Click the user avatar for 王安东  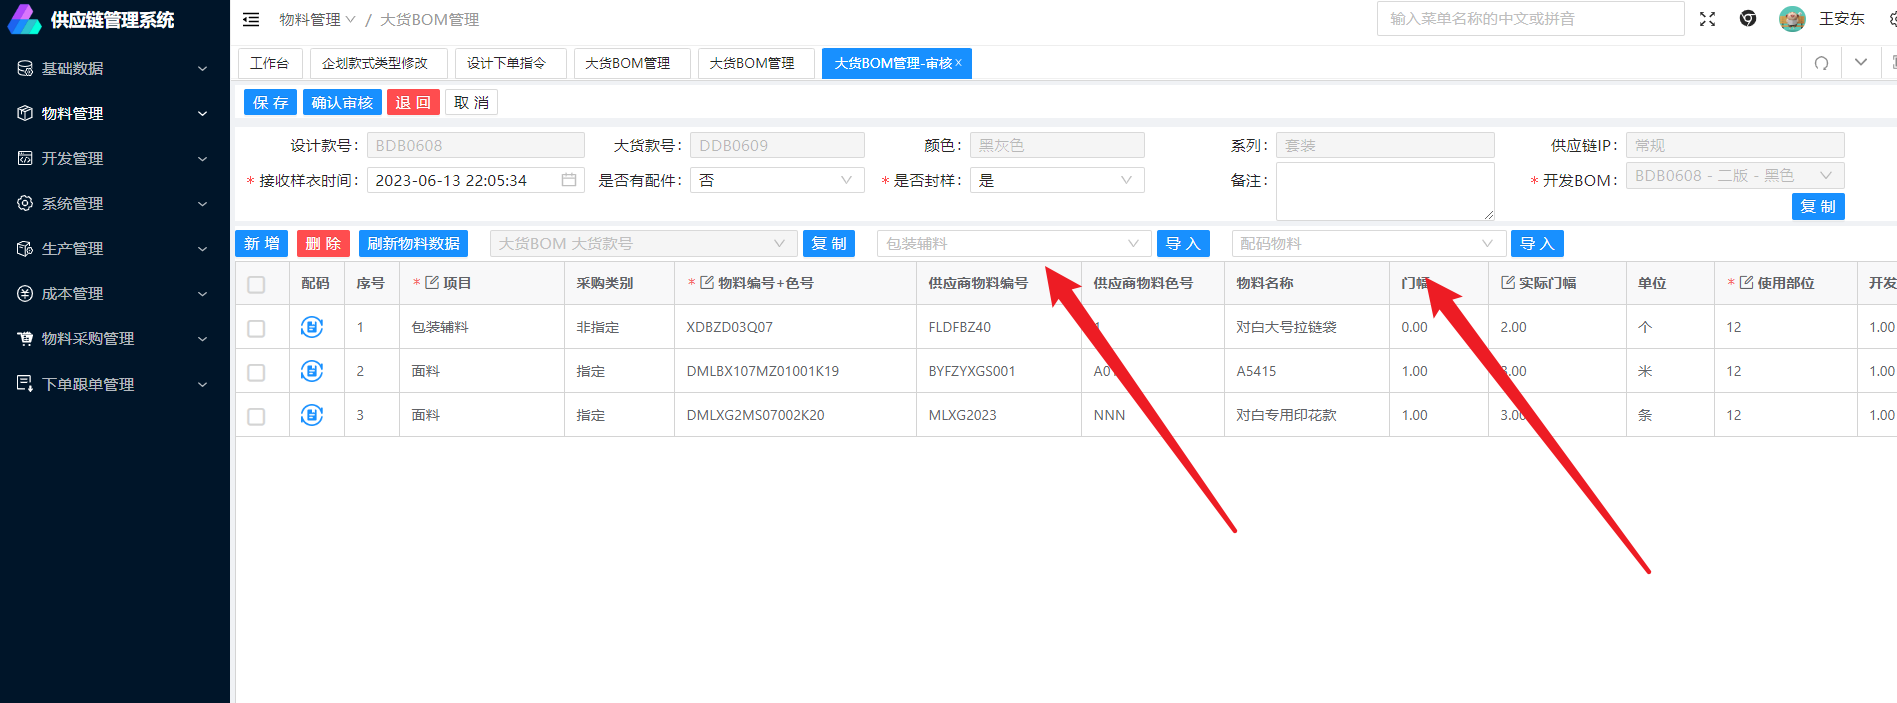pyautogui.click(x=1791, y=19)
